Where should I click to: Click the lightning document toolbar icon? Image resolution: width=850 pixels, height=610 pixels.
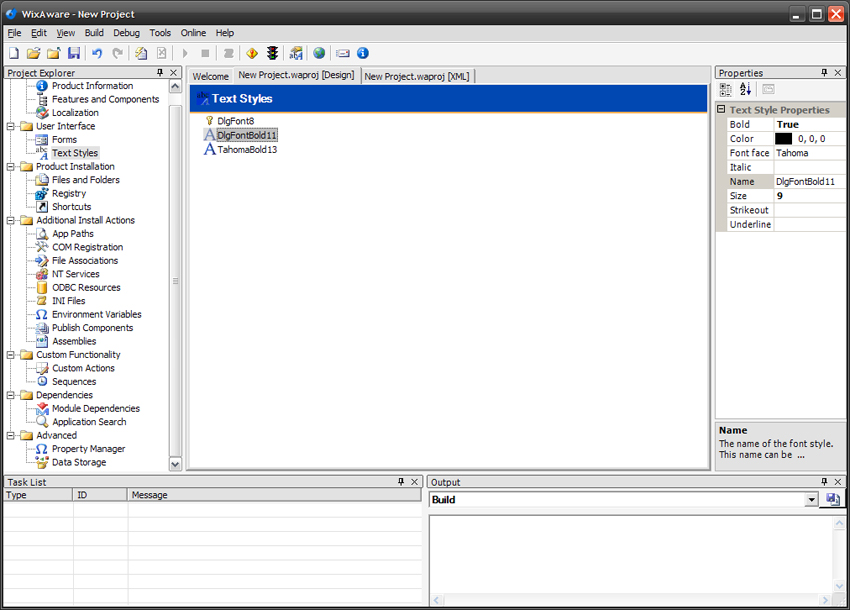[141, 53]
